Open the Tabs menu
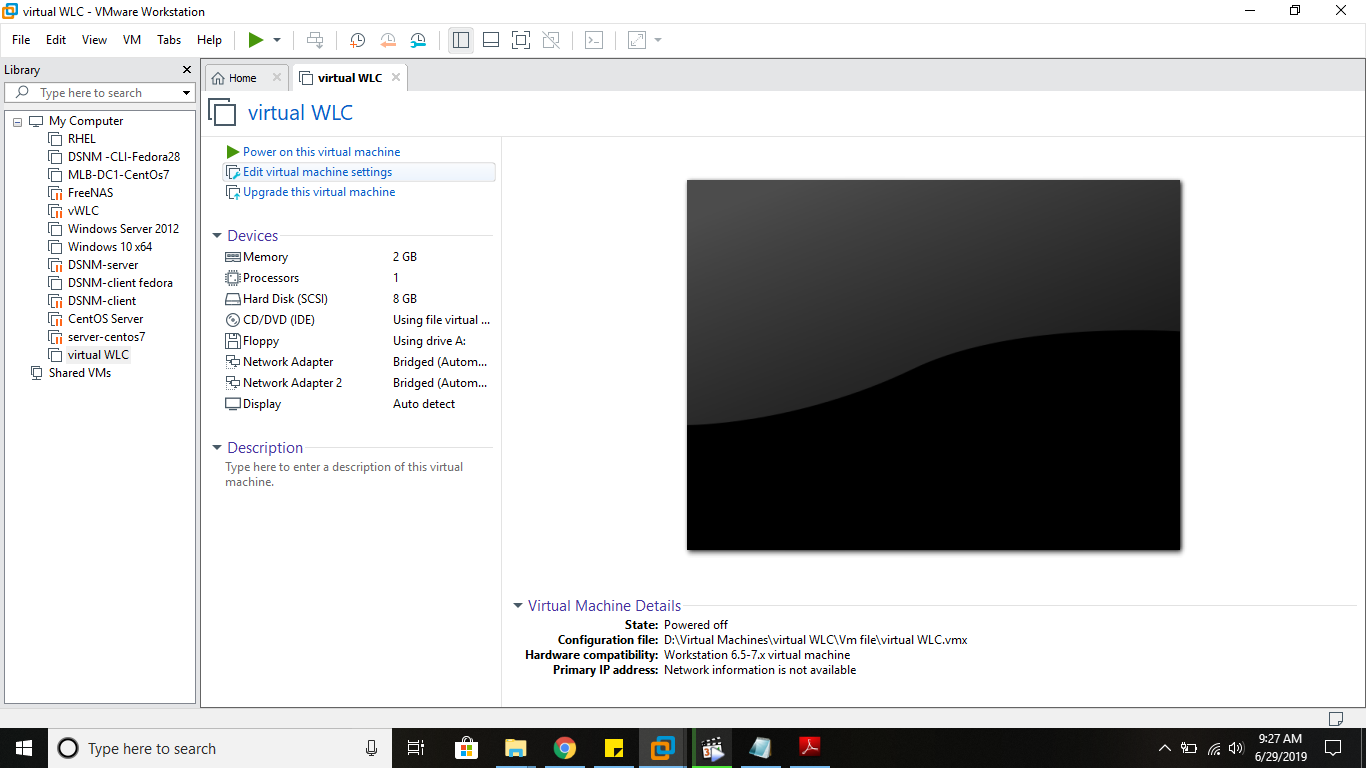Image resolution: width=1366 pixels, height=768 pixels. pyautogui.click(x=169, y=40)
